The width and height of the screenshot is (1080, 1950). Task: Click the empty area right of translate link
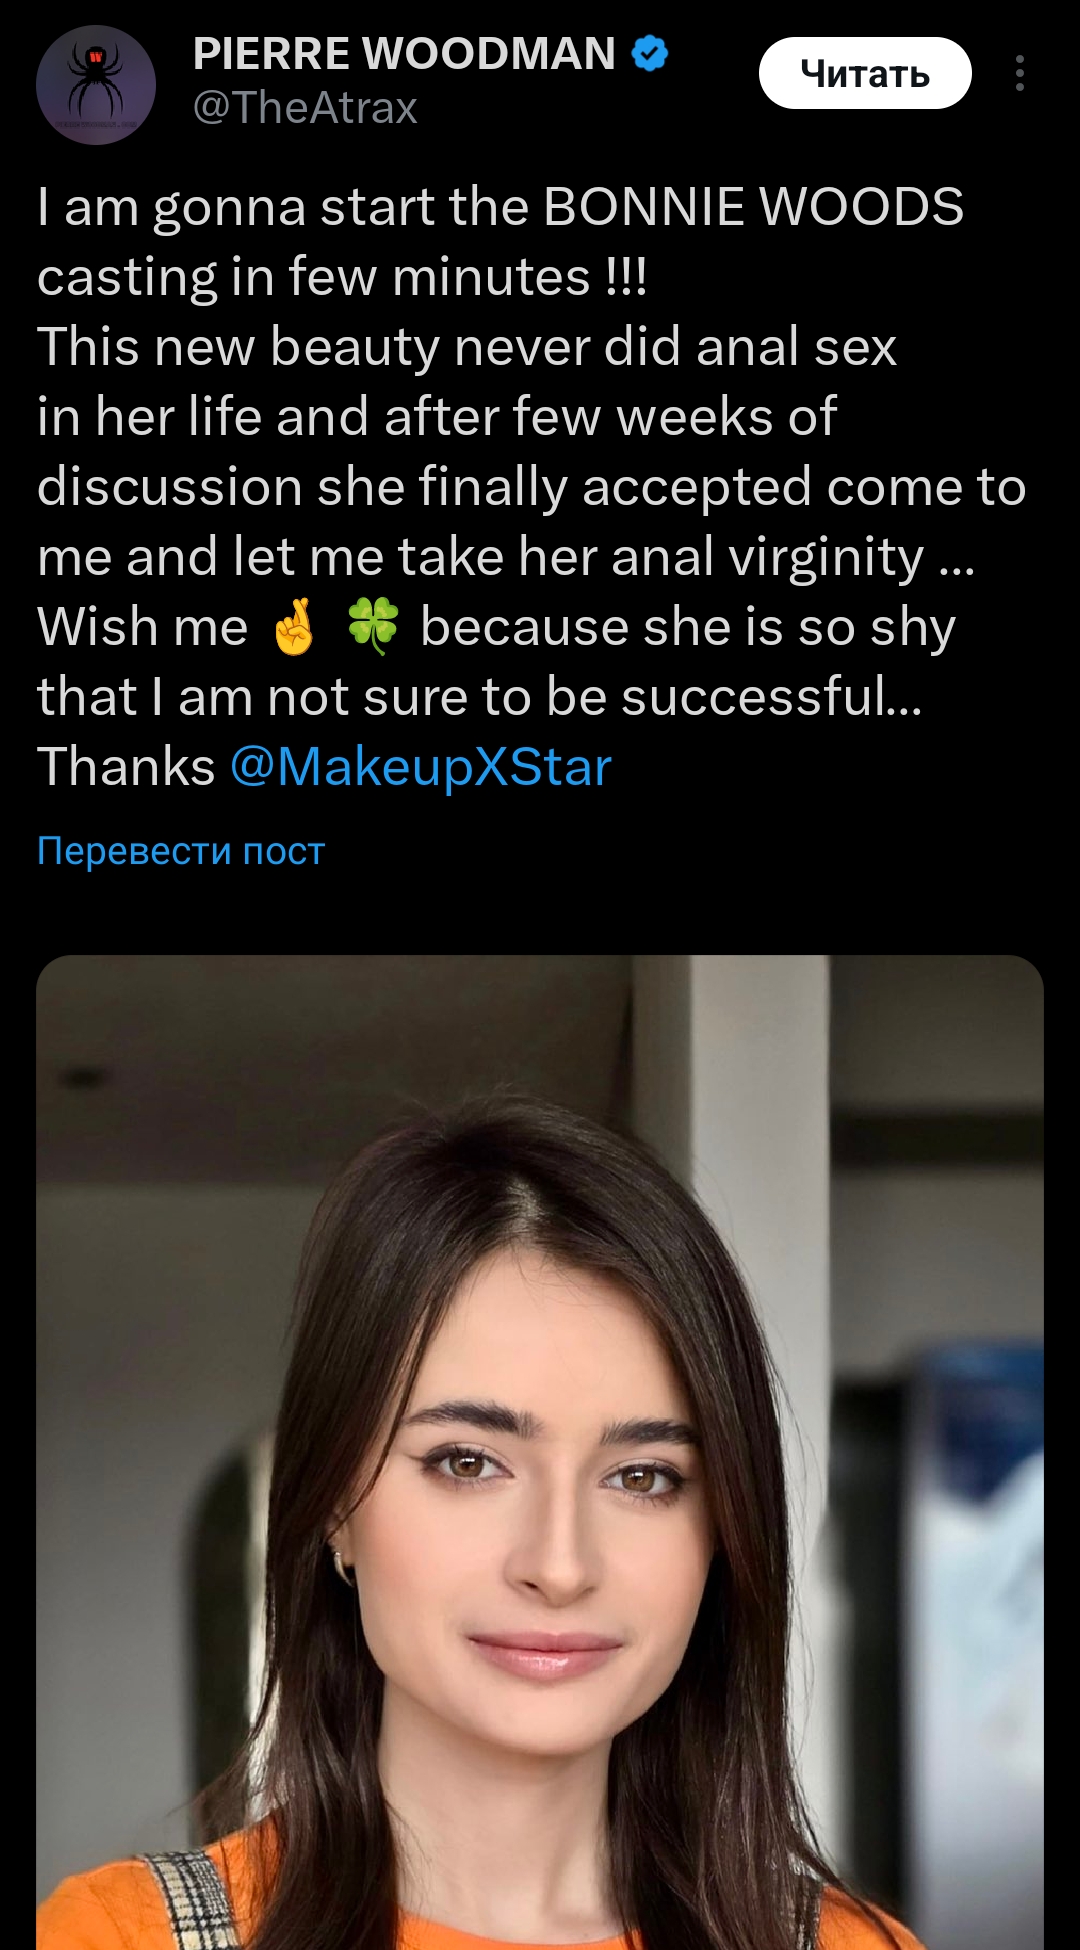[700, 850]
